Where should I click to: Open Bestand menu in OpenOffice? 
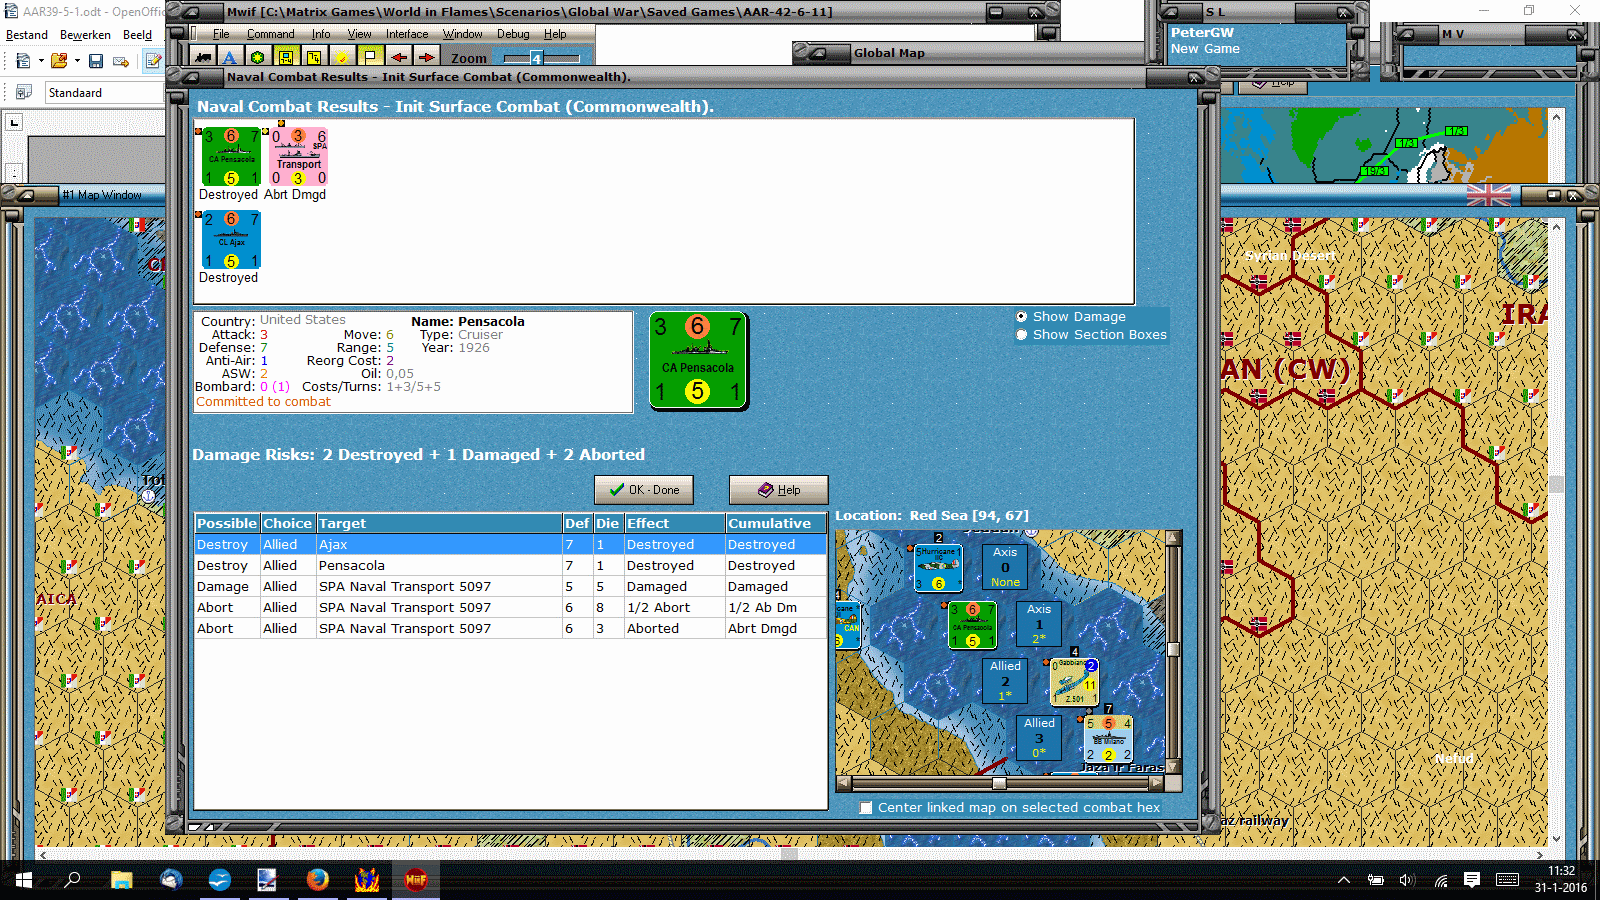27,35
